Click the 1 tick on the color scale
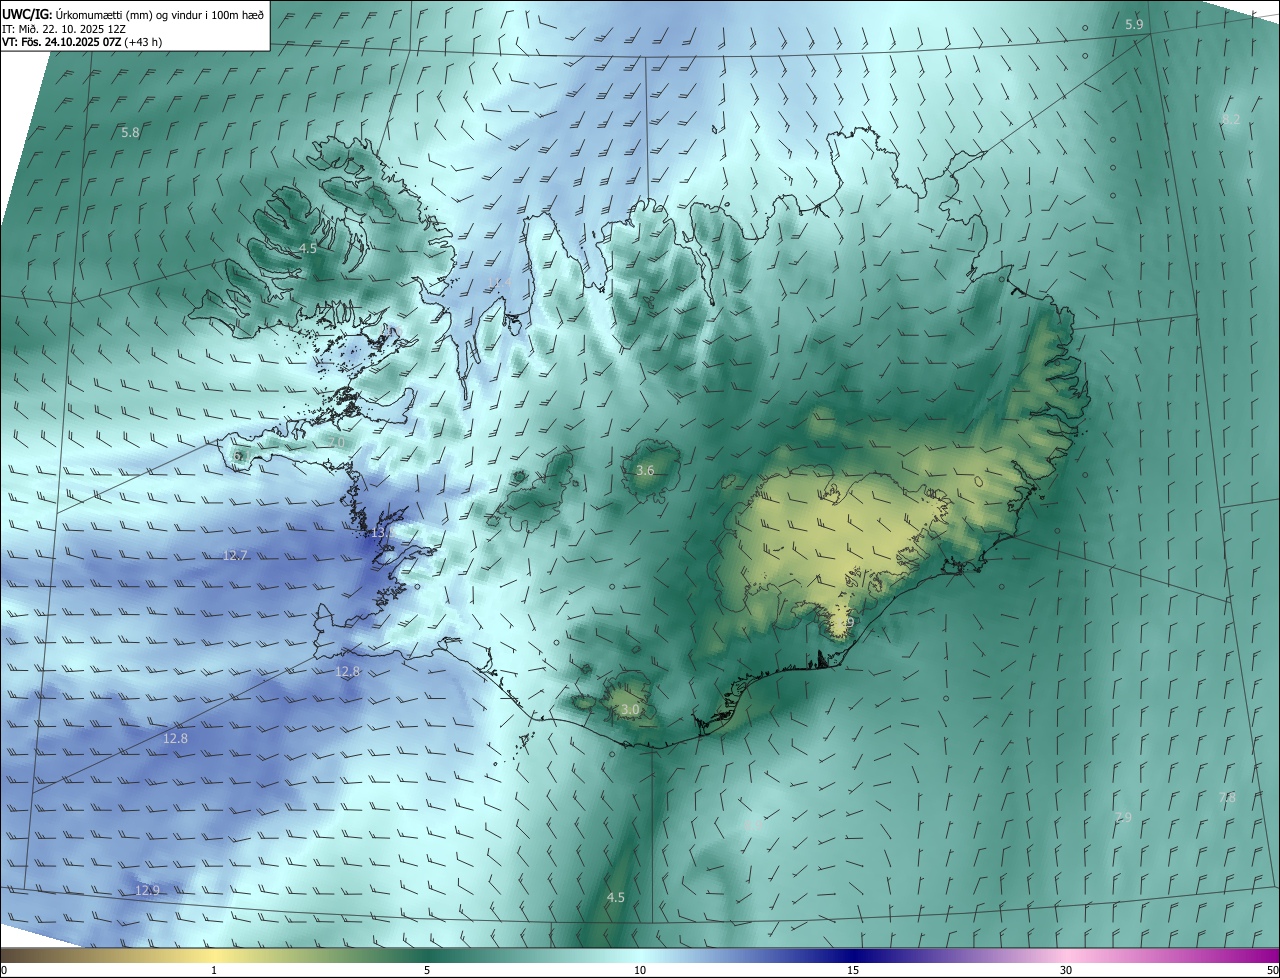 214,970
